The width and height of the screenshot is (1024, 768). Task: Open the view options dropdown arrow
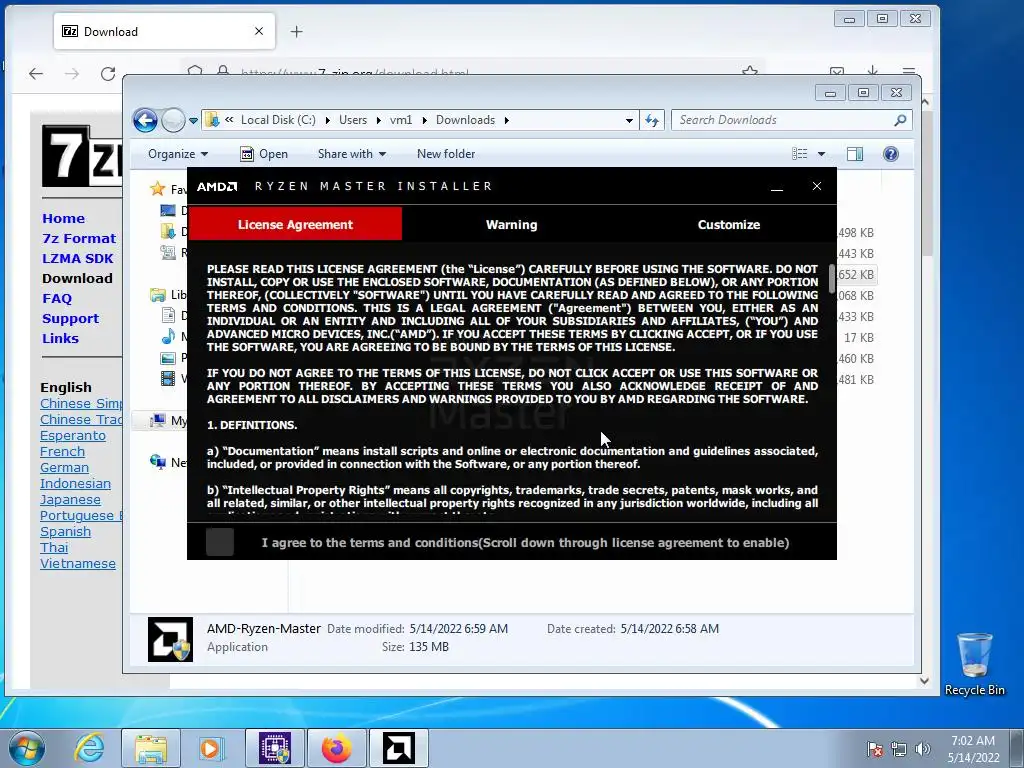coord(822,154)
